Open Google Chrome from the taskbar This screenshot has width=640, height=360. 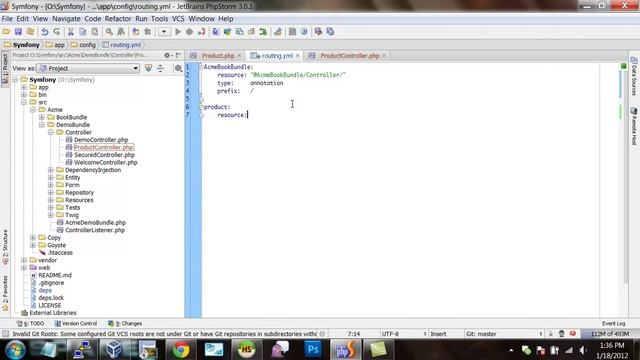coord(181,350)
